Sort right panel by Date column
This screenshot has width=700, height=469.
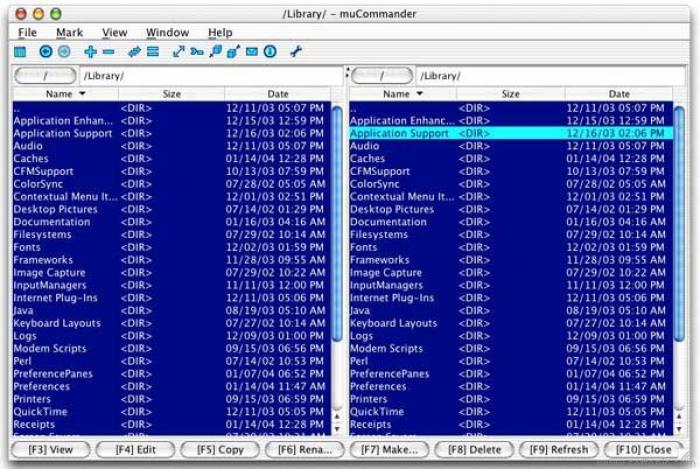tap(619, 94)
